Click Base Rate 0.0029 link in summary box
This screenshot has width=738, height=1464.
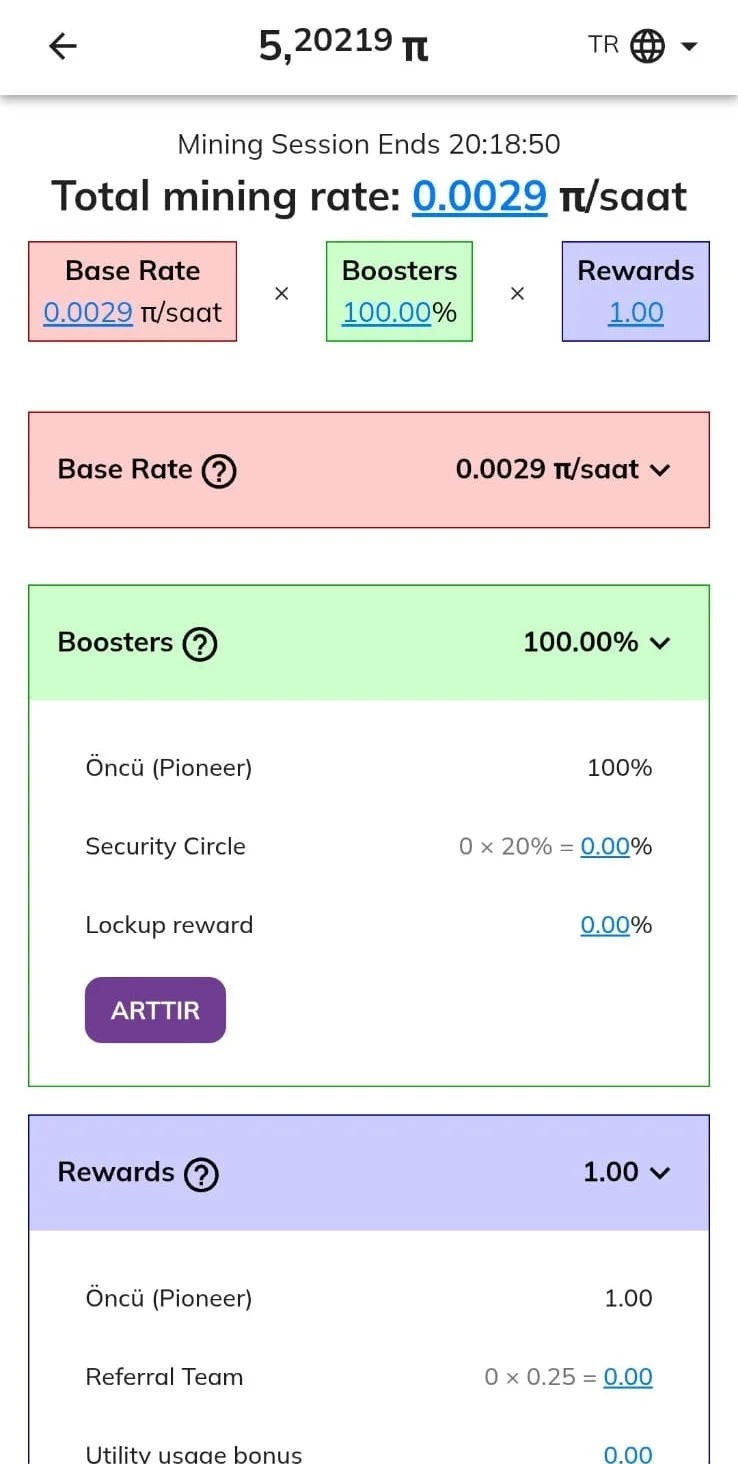pyautogui.click(x=88, y=312)
